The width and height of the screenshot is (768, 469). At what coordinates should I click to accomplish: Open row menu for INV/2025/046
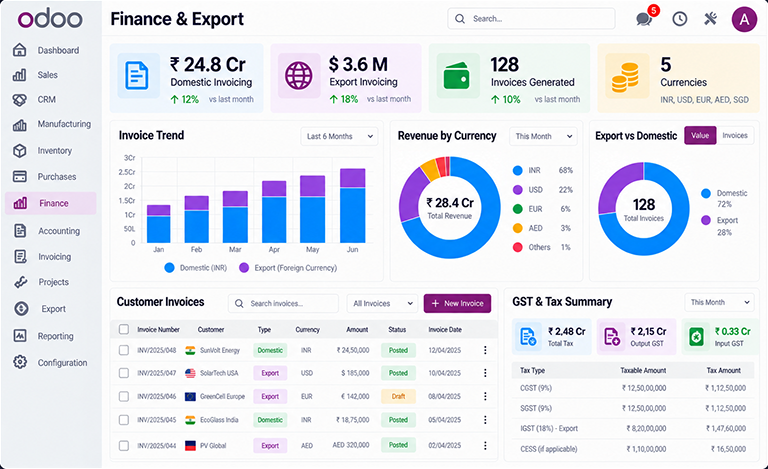(x=485, y=396)
